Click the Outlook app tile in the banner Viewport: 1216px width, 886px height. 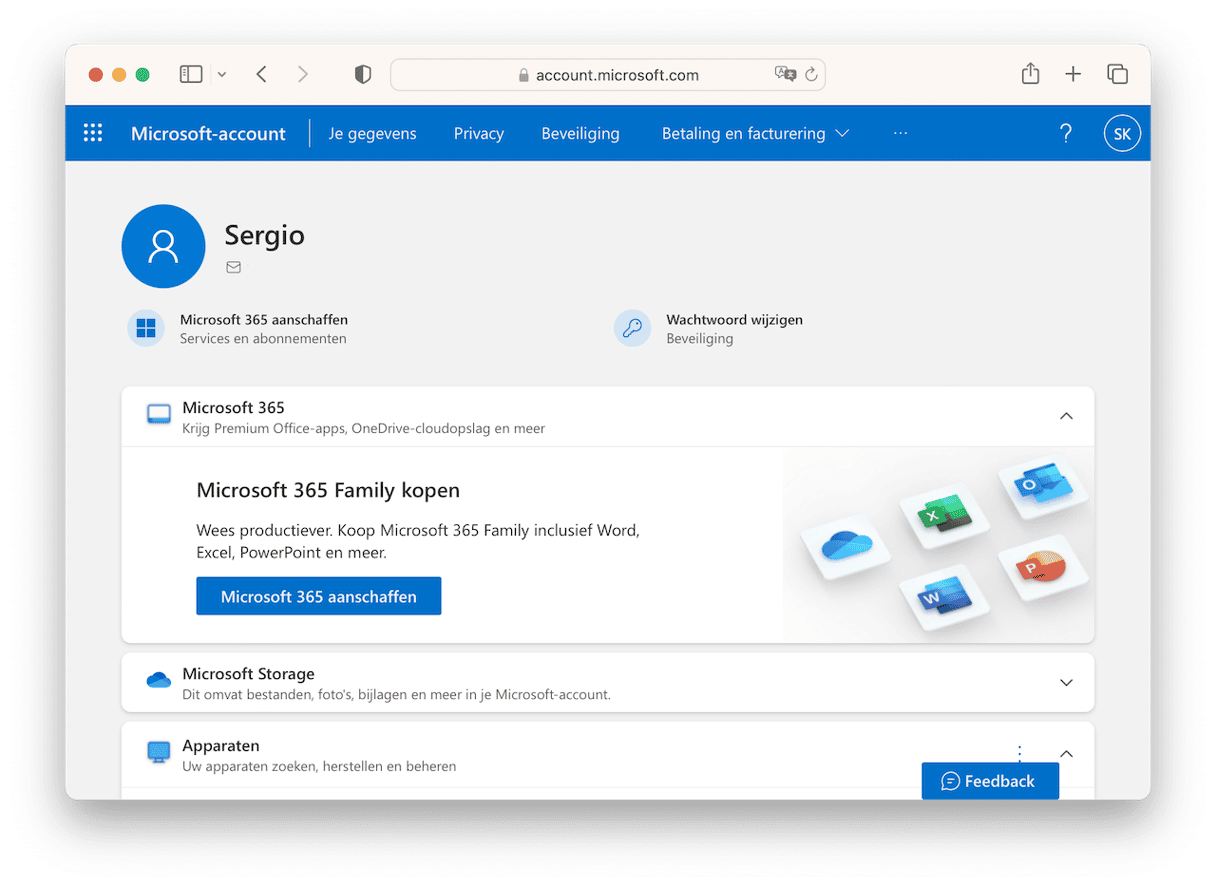tap(1043, 487)
